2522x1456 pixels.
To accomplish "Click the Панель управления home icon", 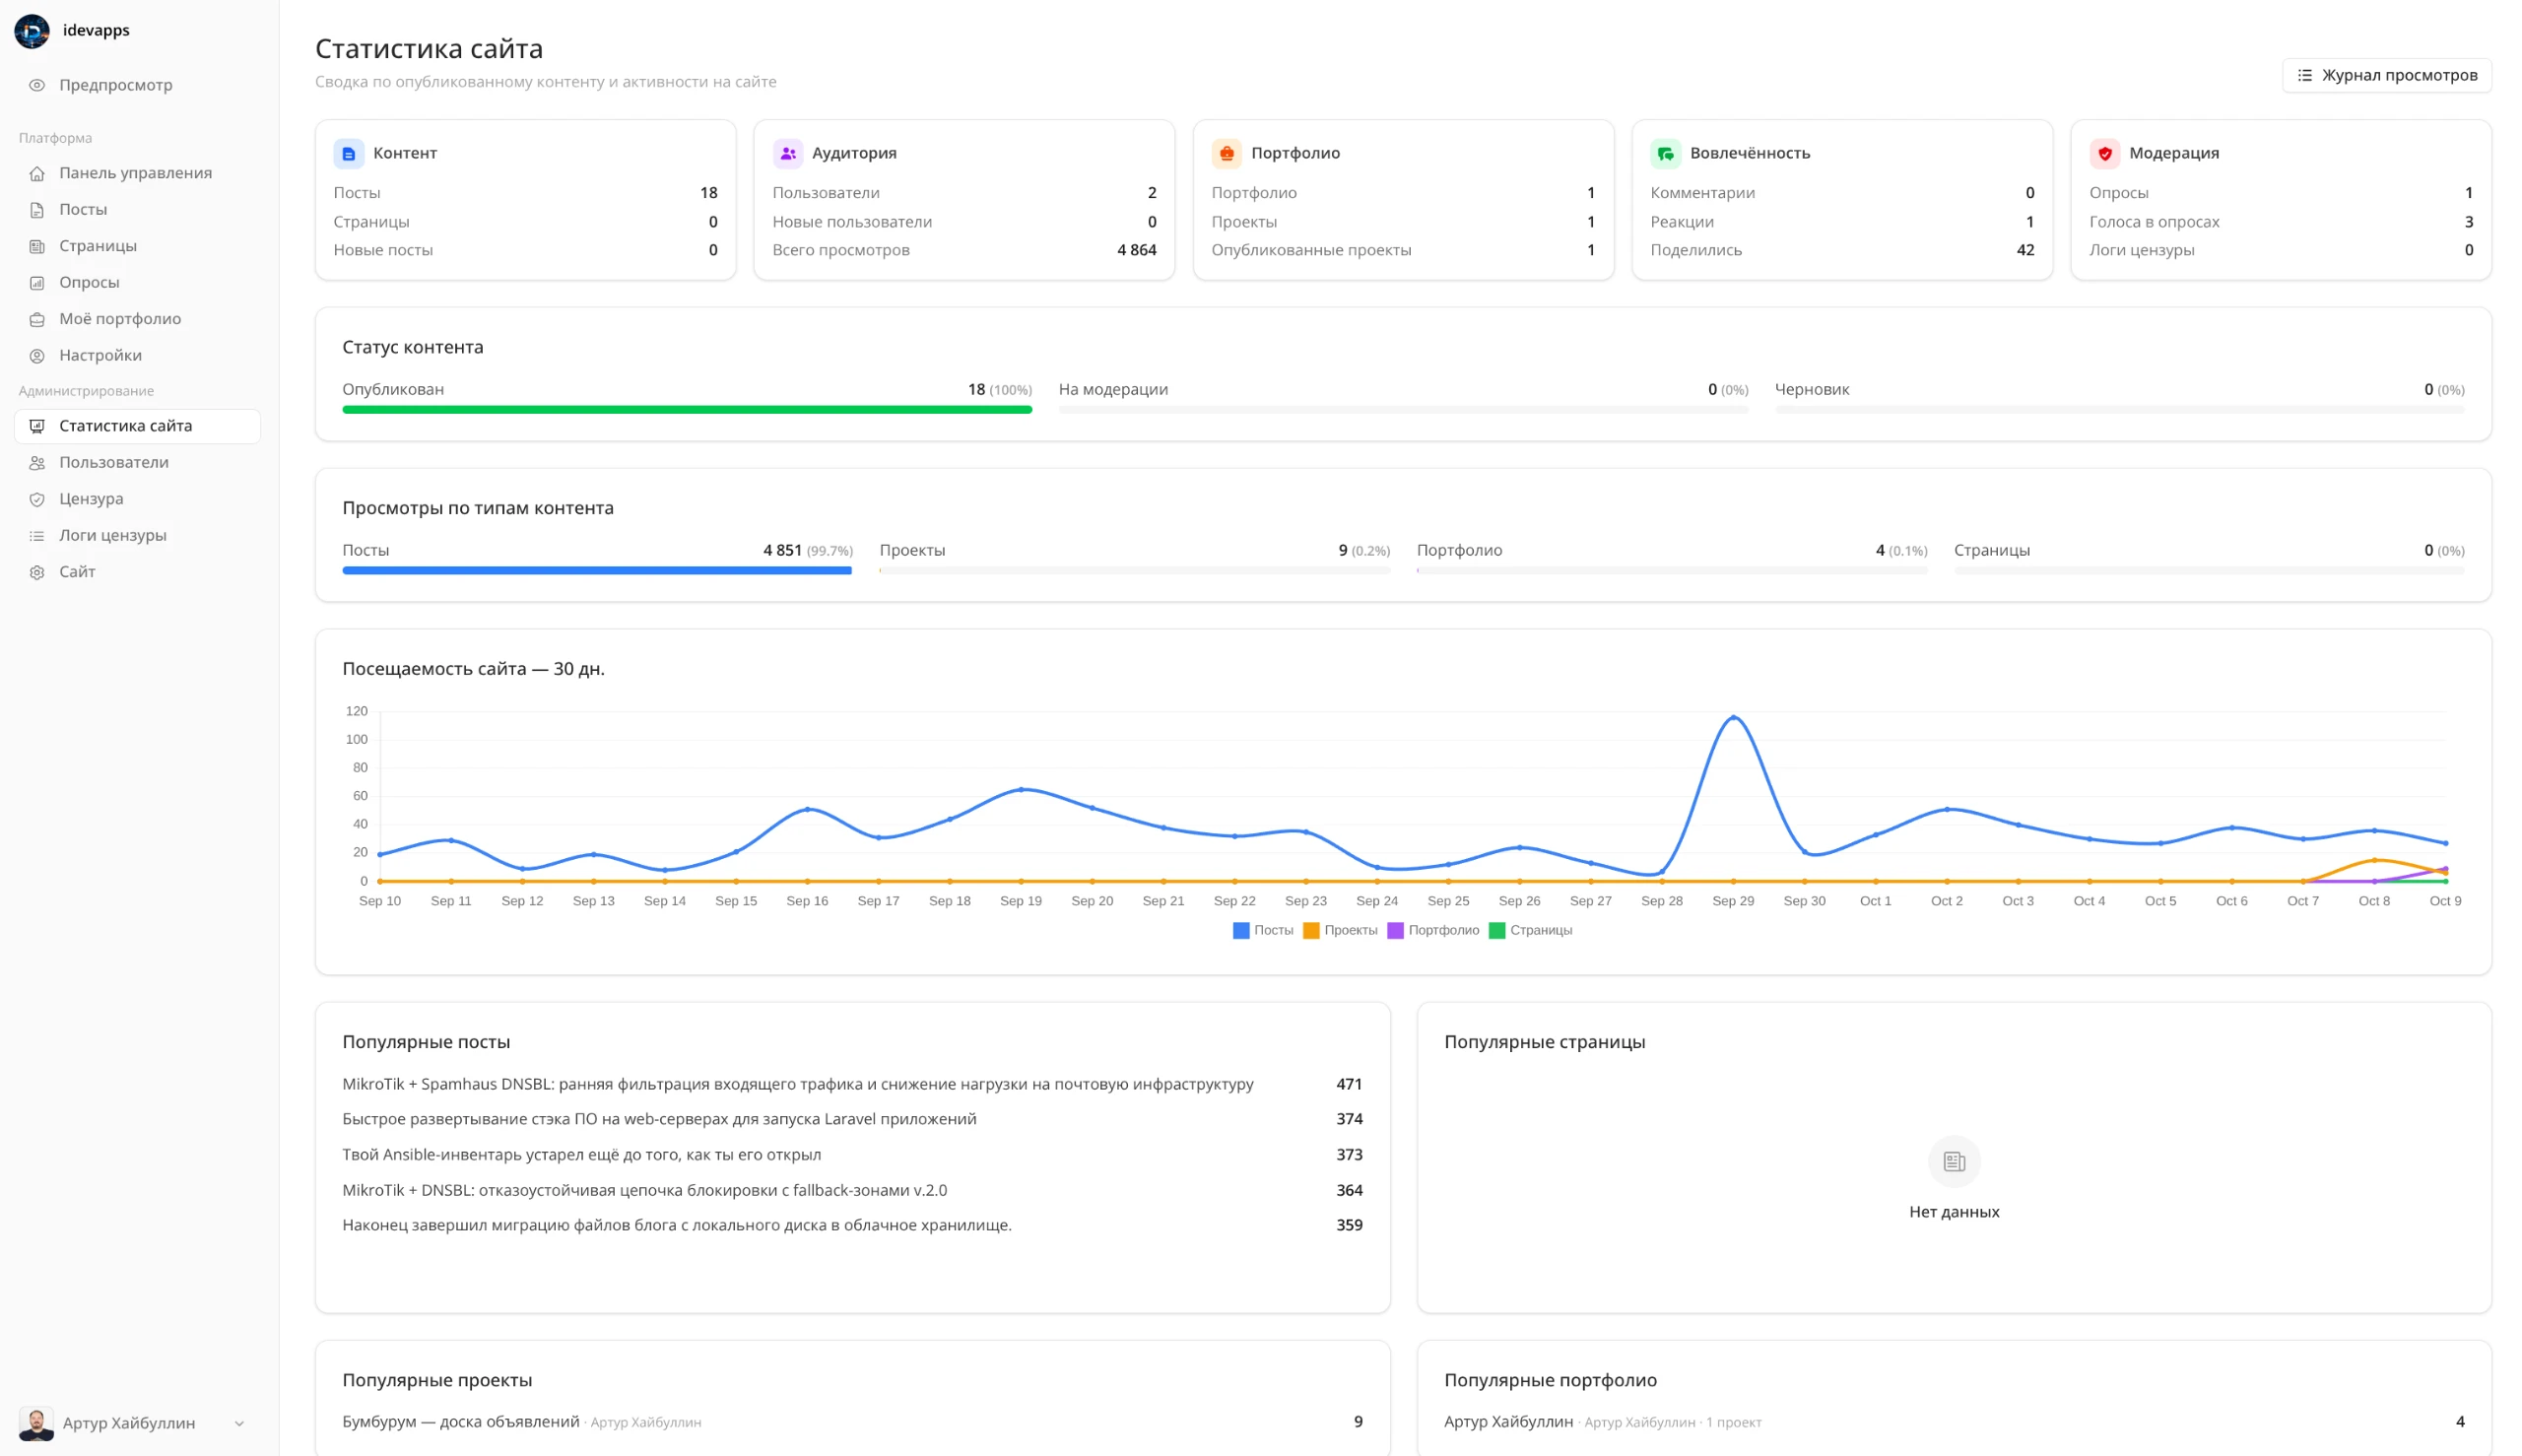I will click(x=37, y=173).
